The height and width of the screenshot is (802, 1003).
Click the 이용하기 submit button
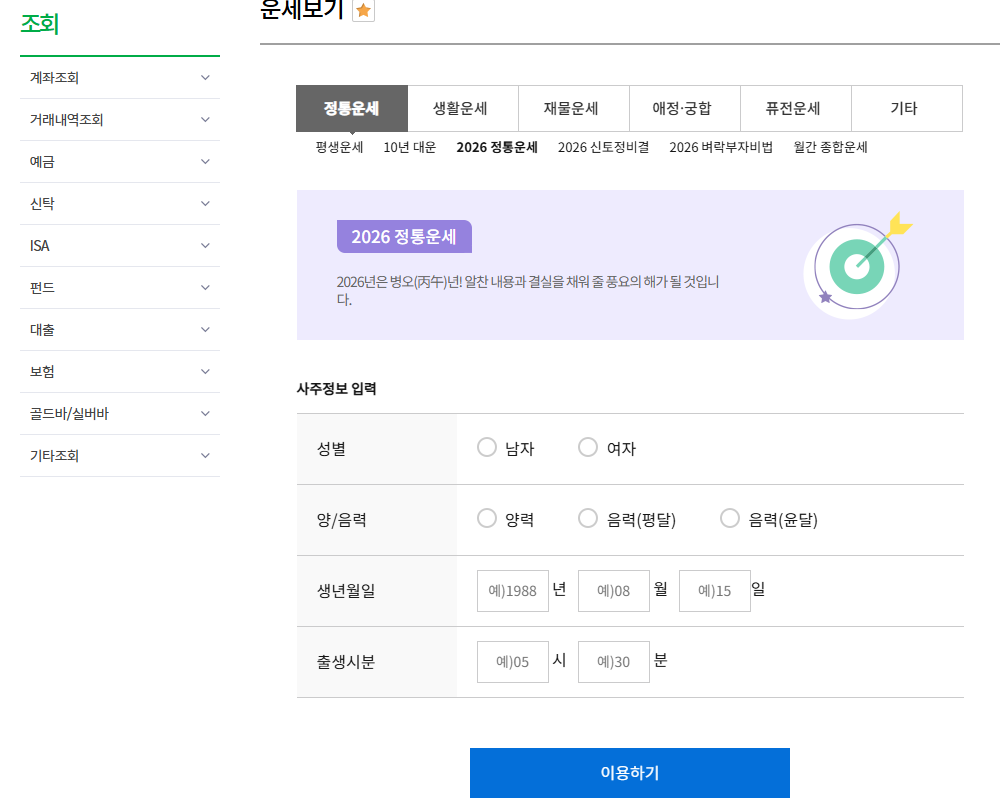[x=630, y=772]
